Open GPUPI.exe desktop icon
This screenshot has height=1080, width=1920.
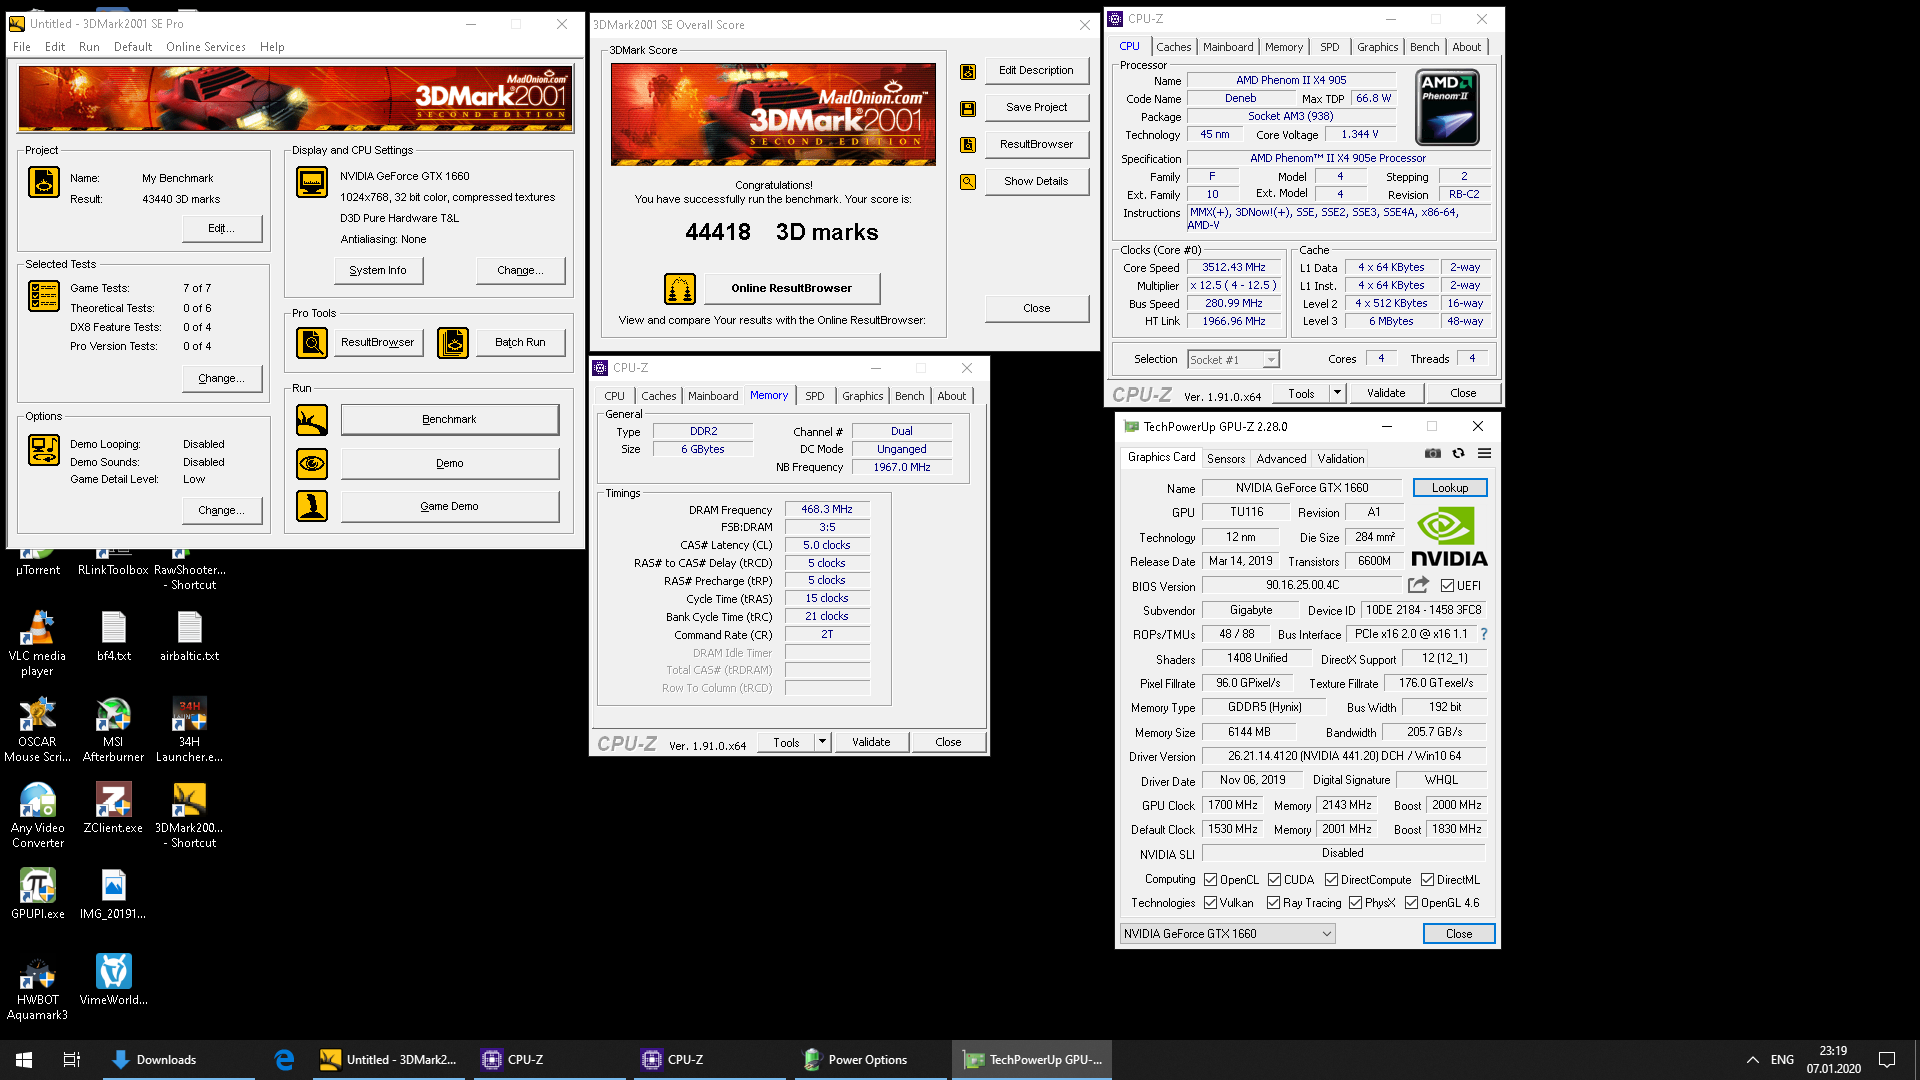point(37,894)
